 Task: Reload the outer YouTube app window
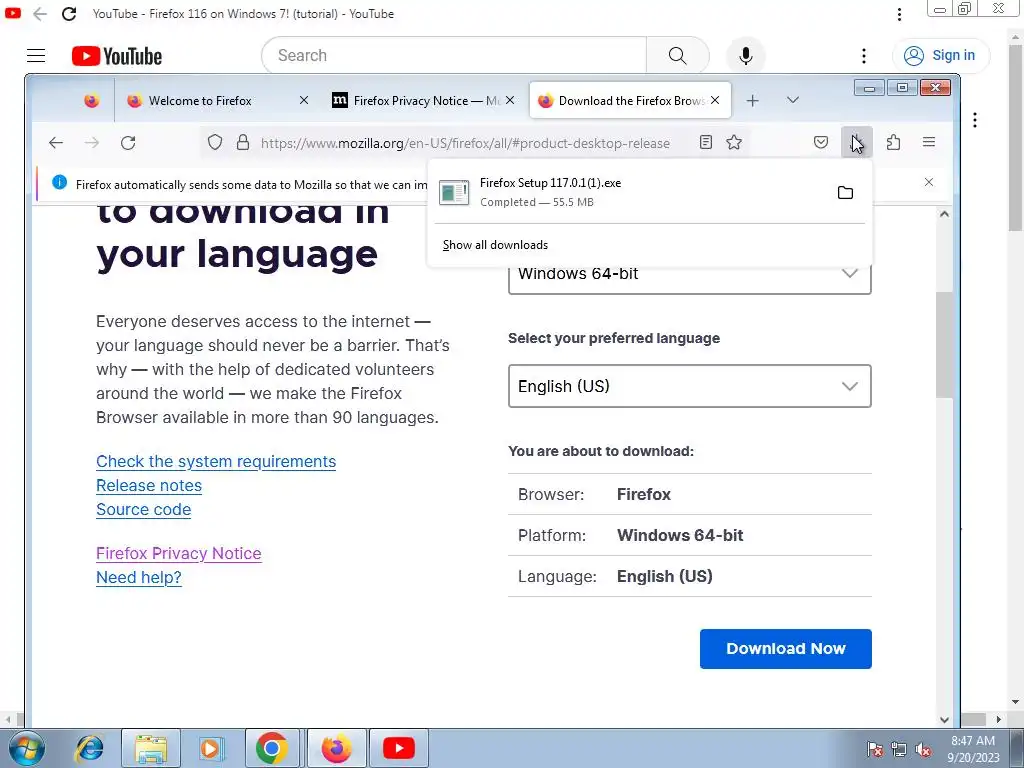tap(69, 14)
